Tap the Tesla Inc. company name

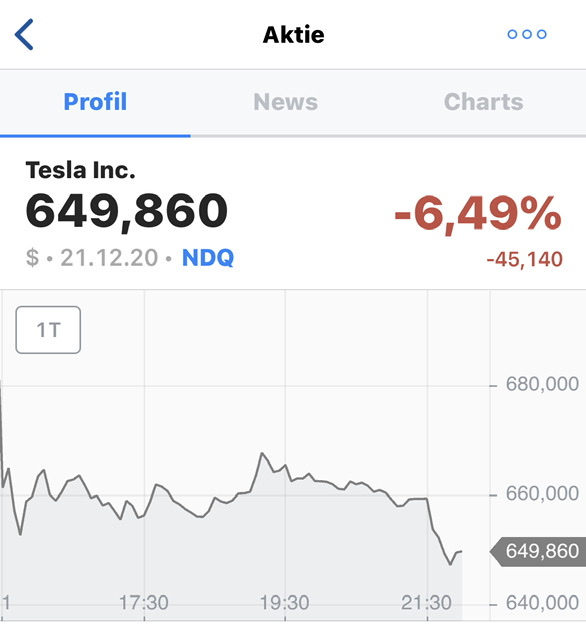pyautogui.click(x=80, y=170)
